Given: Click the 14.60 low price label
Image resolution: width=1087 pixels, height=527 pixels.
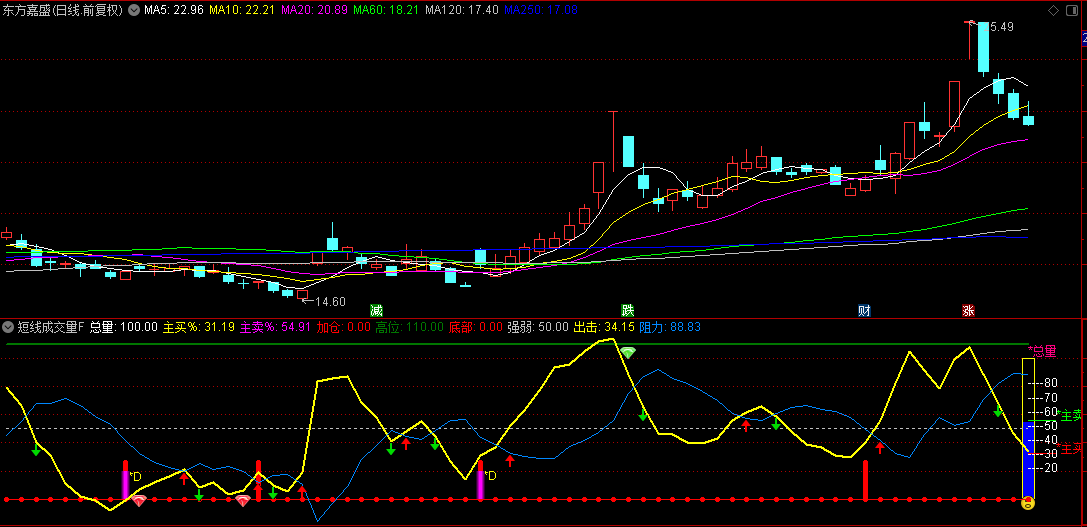Looking at the screenshot, I should pos(330,301).
